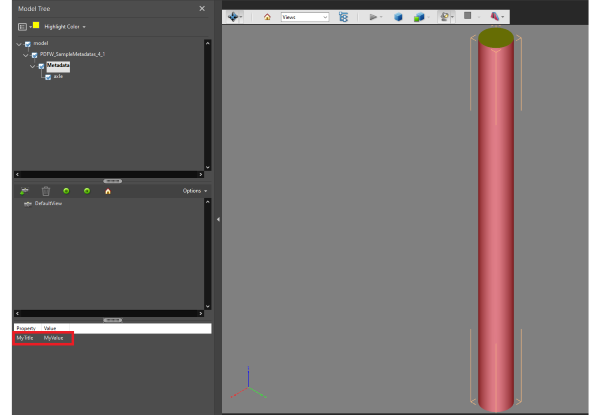This screenshot has height=415, width=600.
Task: Click the trash icon to delete the view
Action: [45, 190]
